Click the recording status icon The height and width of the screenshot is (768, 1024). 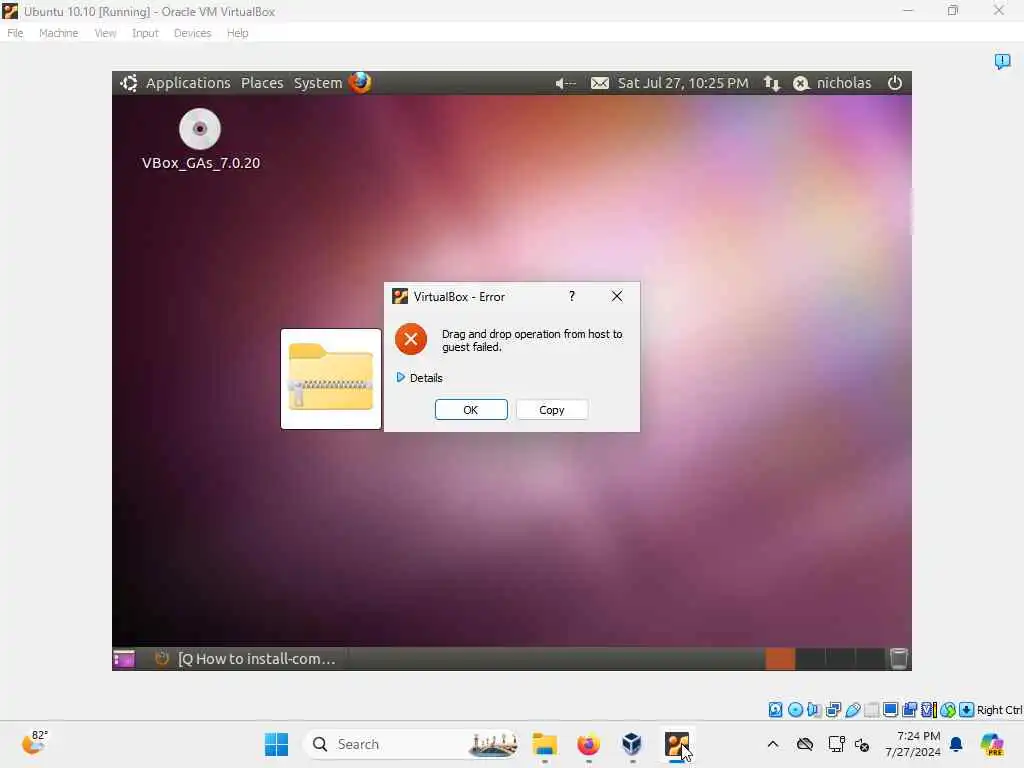pos(910,709)
